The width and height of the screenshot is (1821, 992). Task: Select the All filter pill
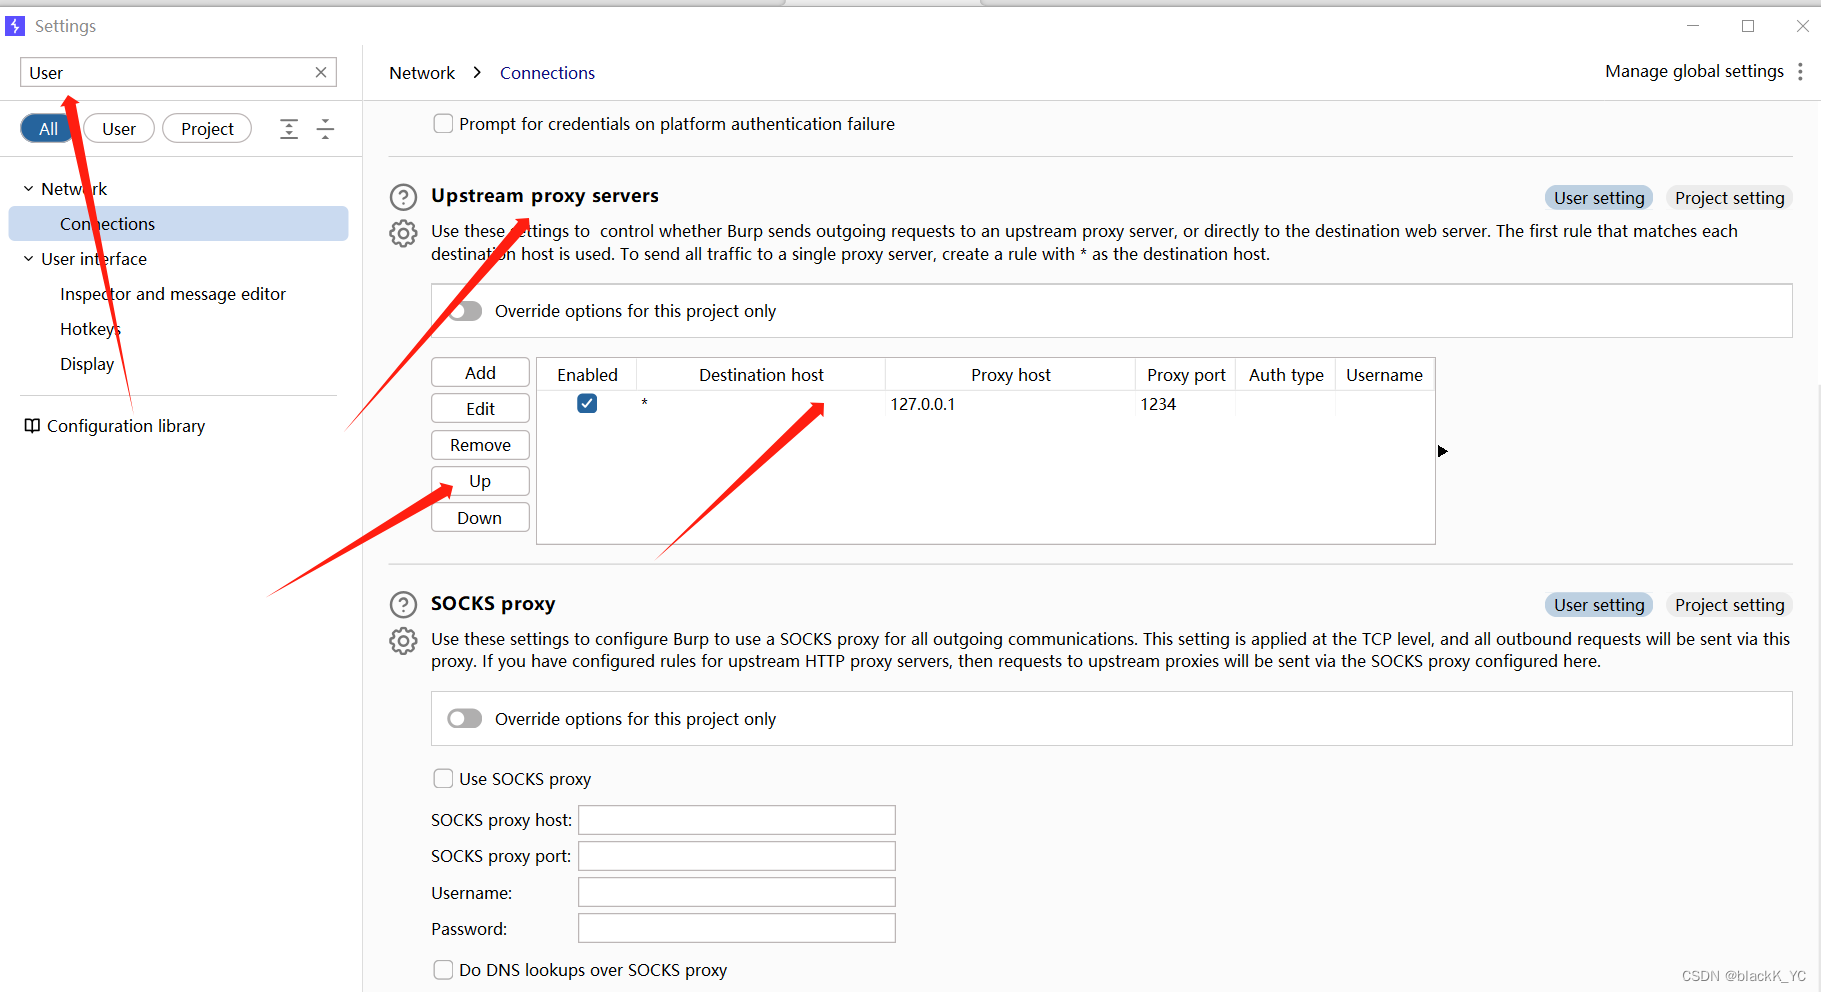(48, 128)
